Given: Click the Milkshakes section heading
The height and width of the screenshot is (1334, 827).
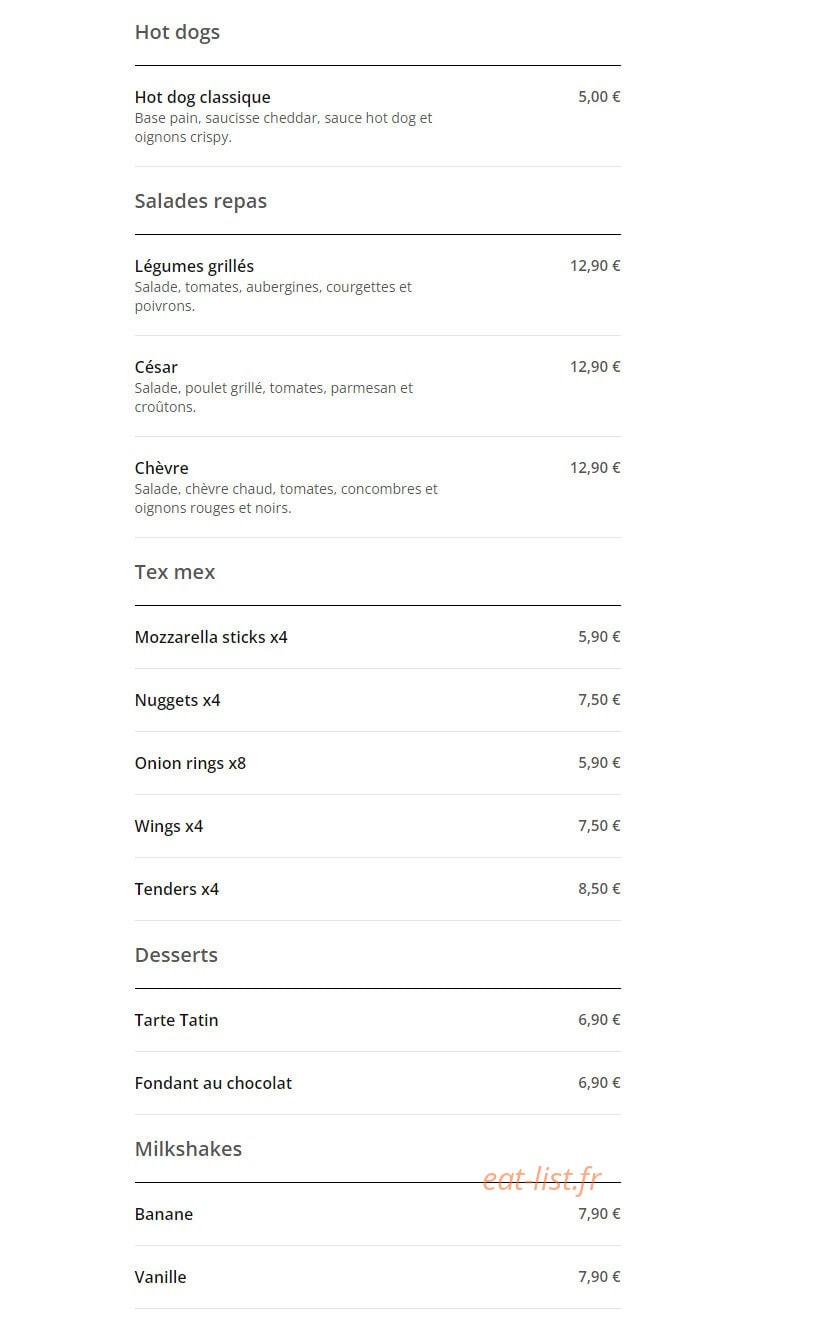Looking at the screenshot, I should [x=188, y=1149].
